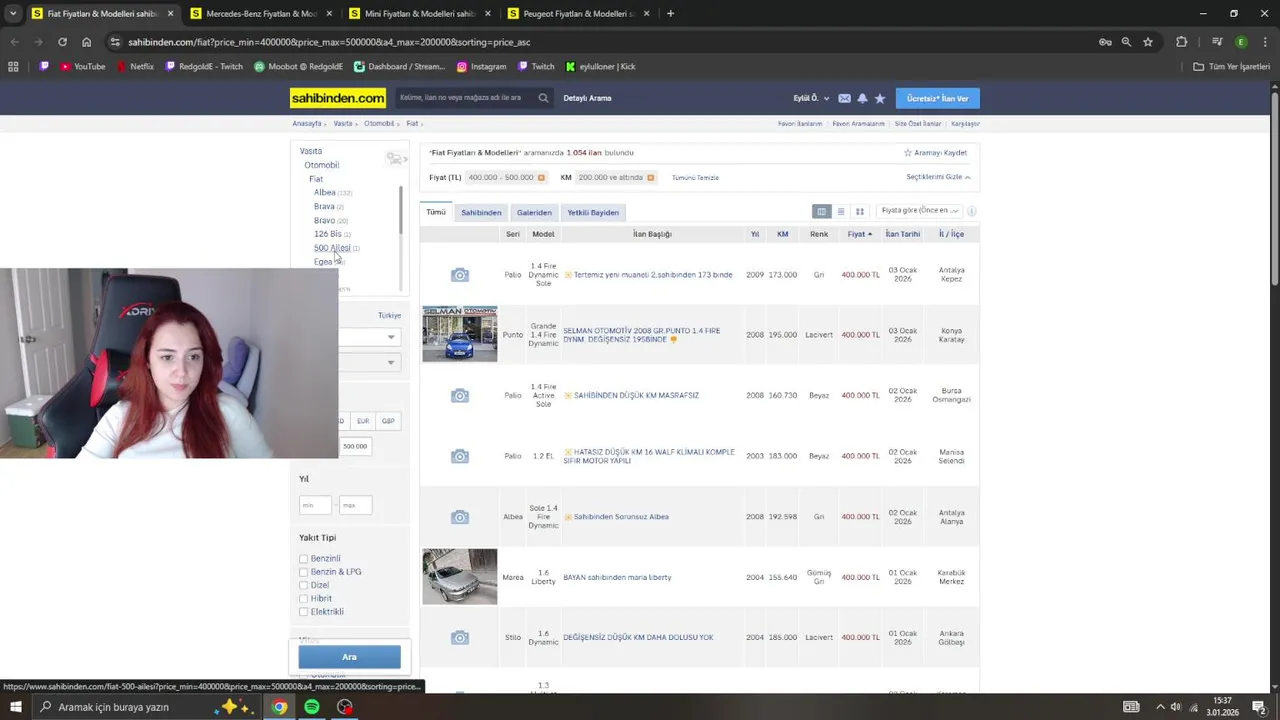The height and width of the screenshot is (720, 1280).
Task: Select GBP currency option
Action: [x=388, y=421]
